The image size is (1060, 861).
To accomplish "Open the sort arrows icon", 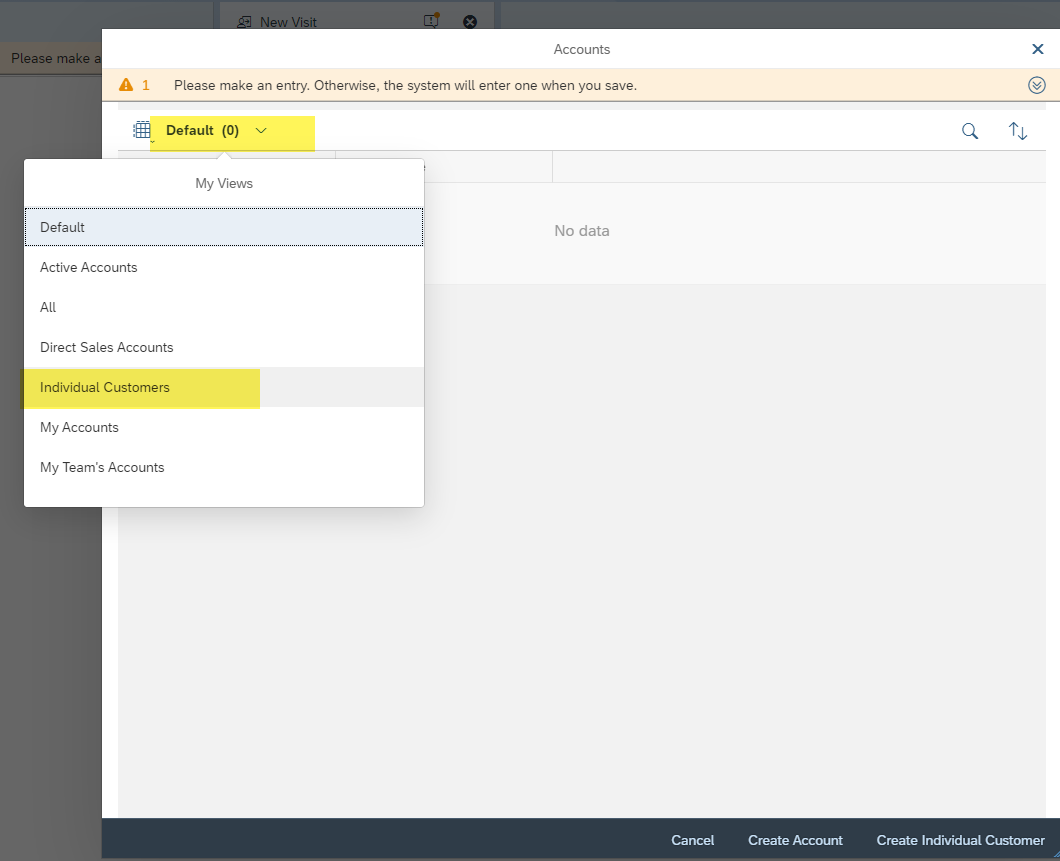I will (1017, 131).
